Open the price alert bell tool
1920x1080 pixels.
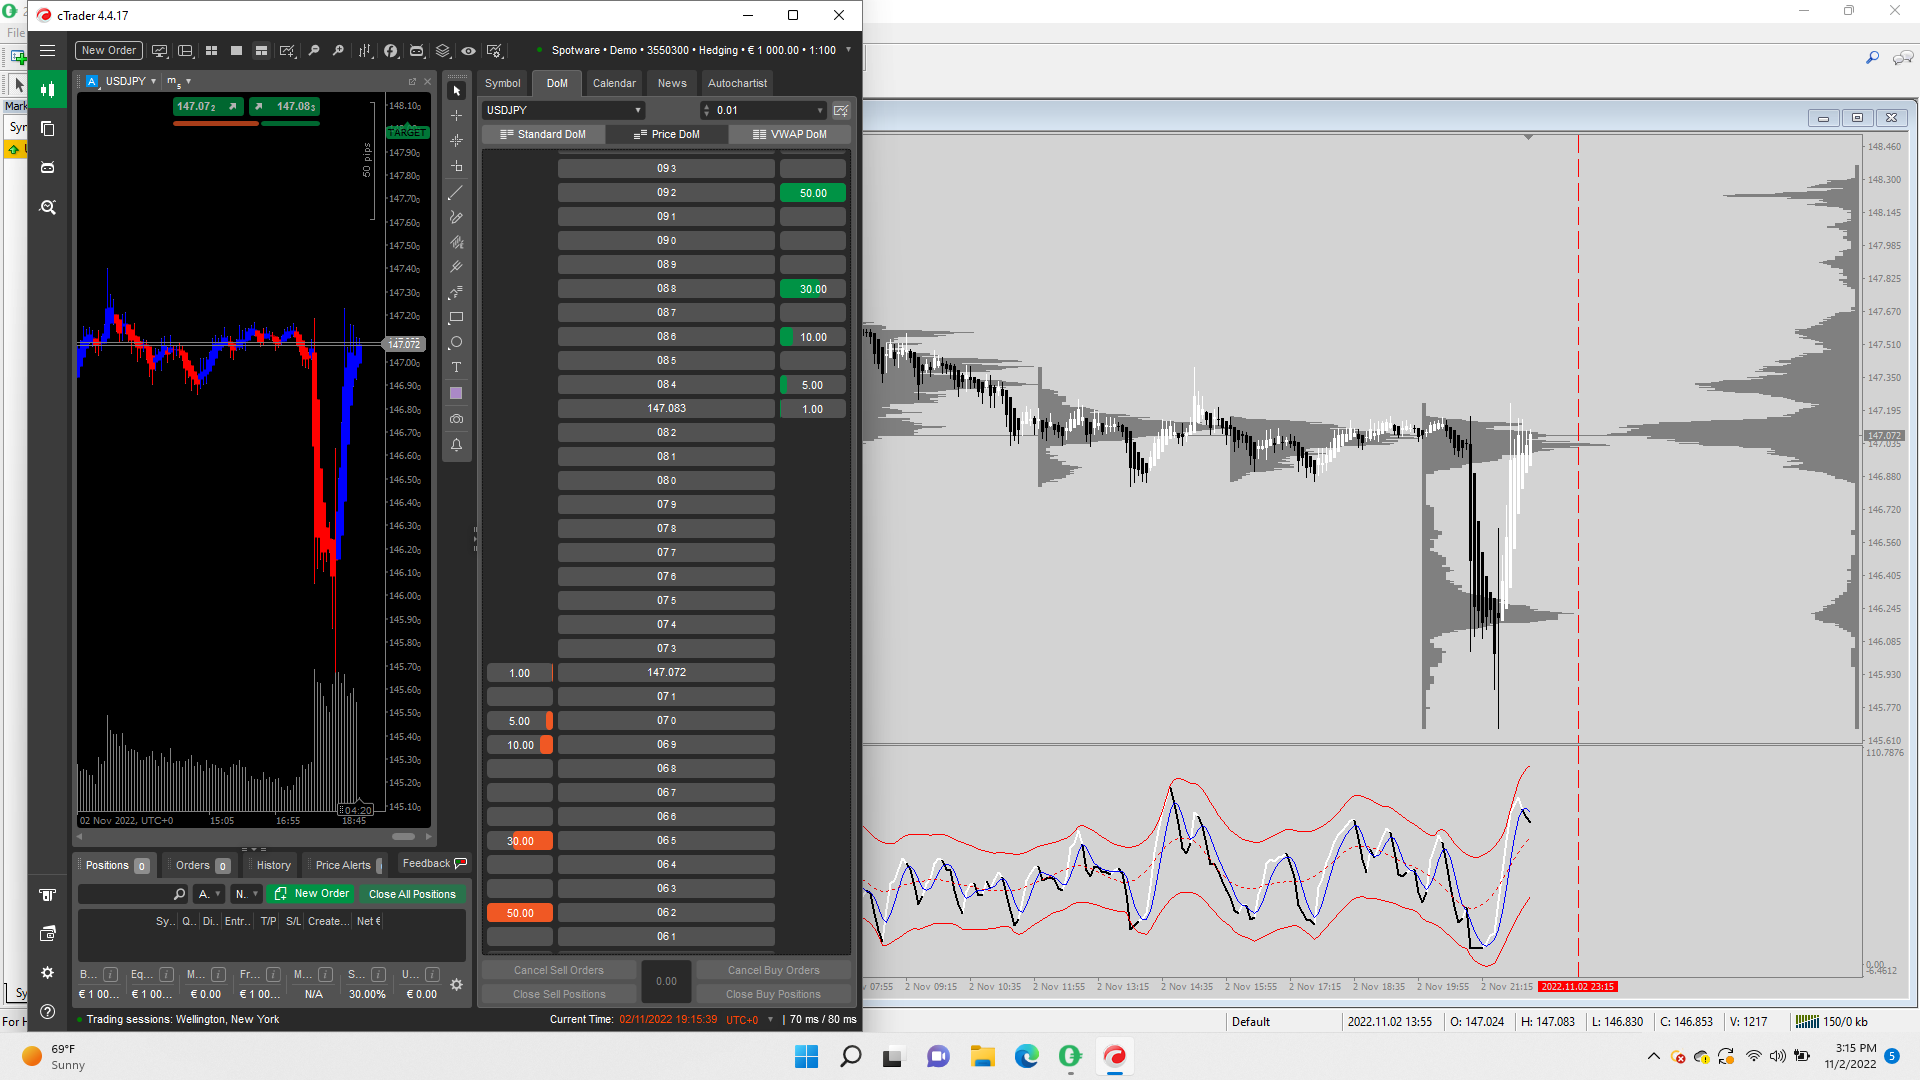456,445
